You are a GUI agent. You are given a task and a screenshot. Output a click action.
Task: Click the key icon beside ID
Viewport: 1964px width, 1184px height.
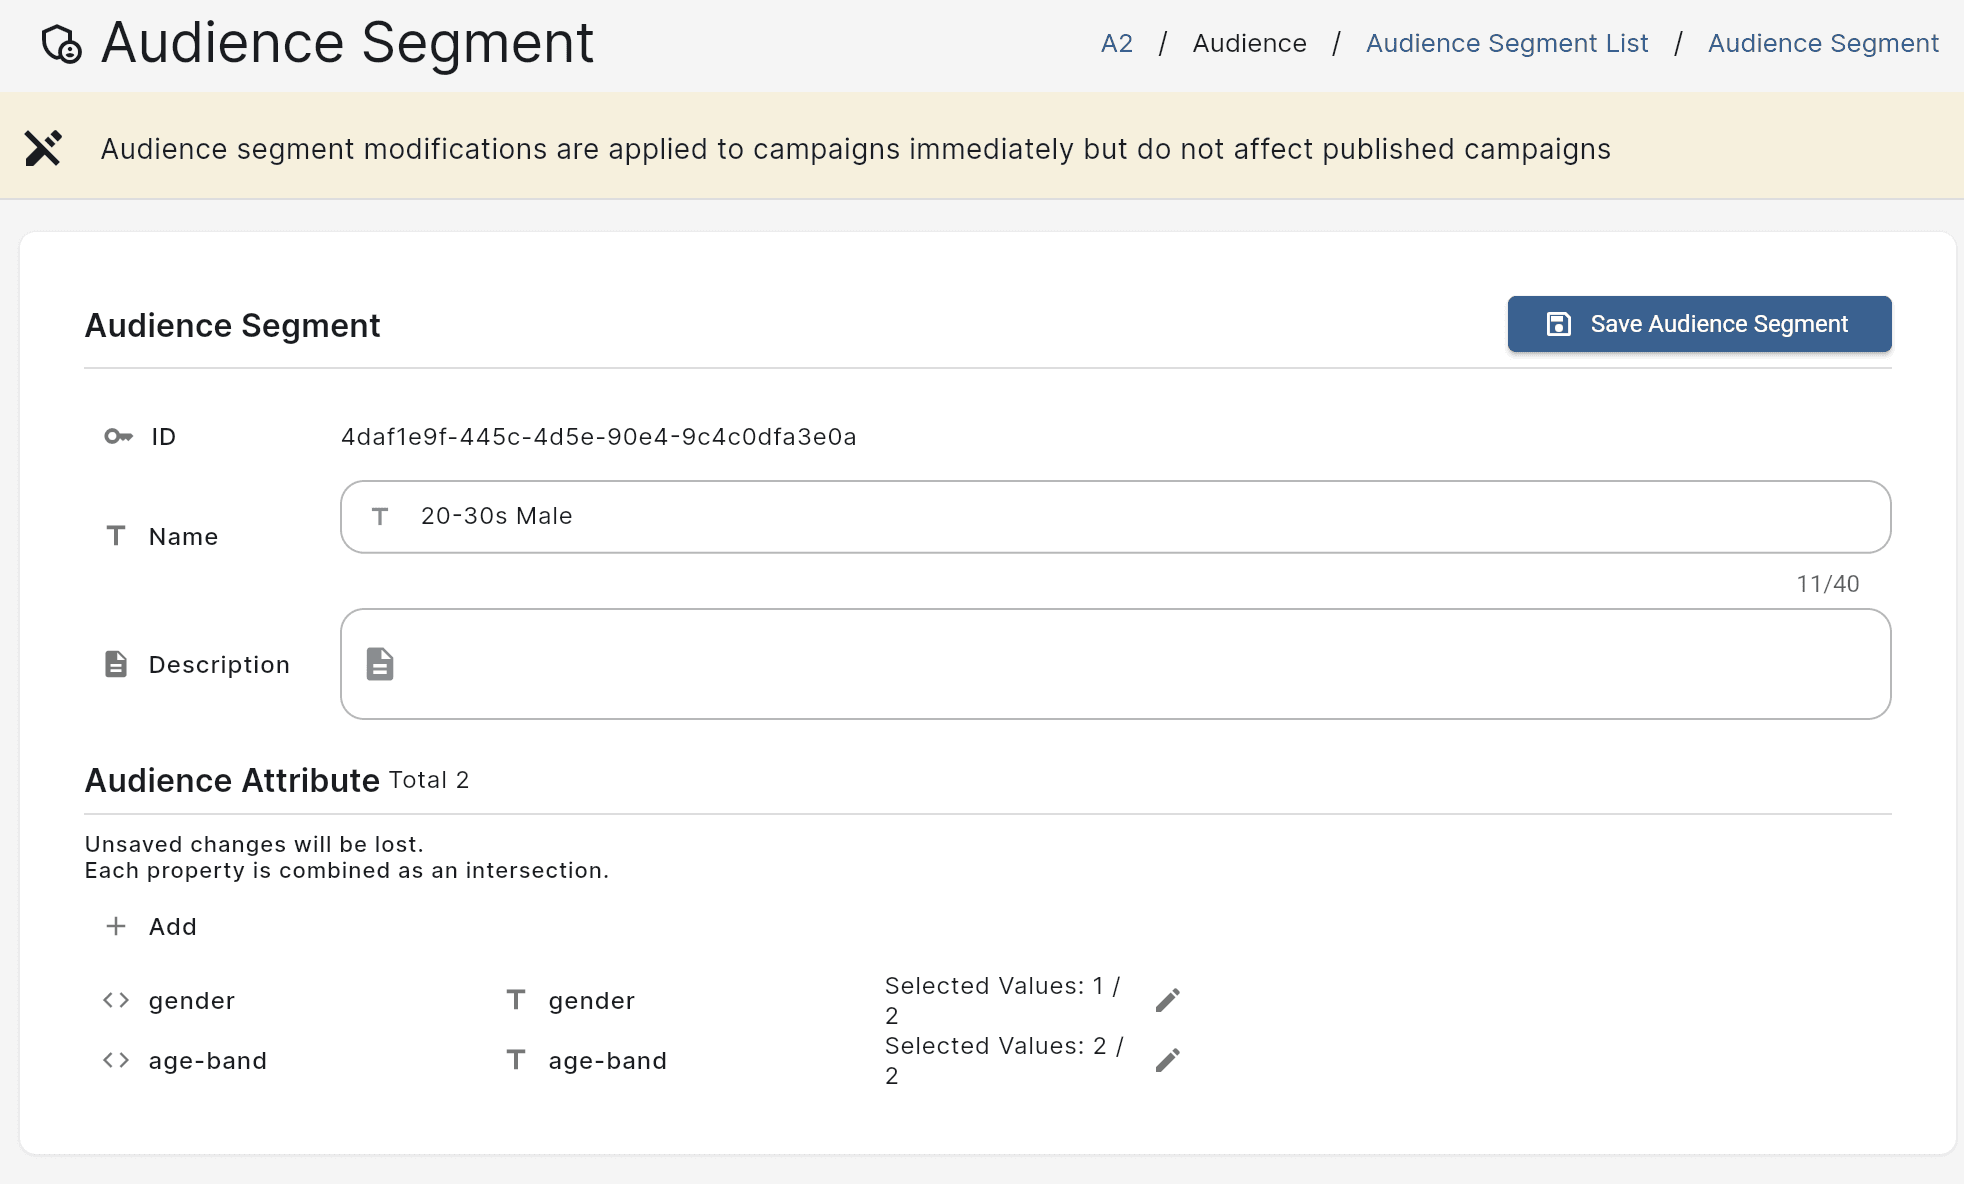click(118, 436)
